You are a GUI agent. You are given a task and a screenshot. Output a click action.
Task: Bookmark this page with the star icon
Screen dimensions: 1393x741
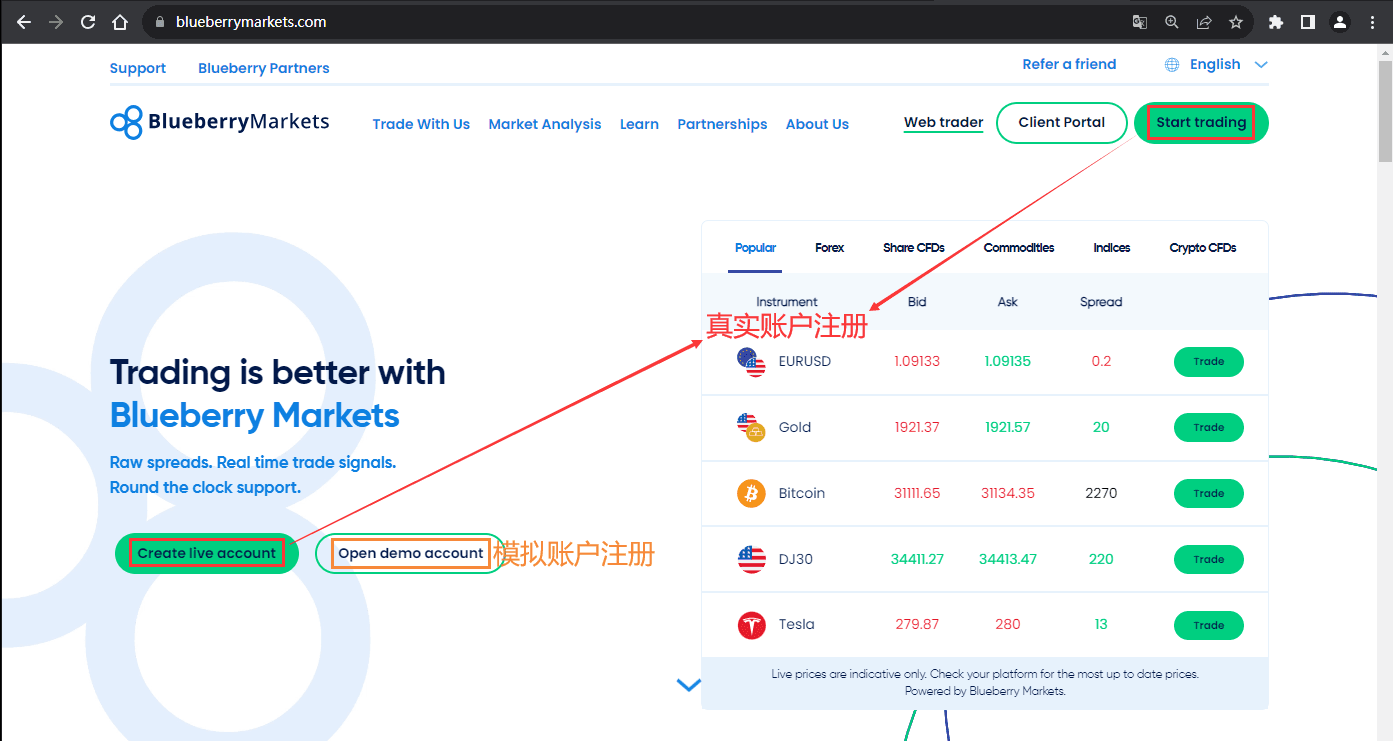pyautogui.click(x=1236, y=22)
